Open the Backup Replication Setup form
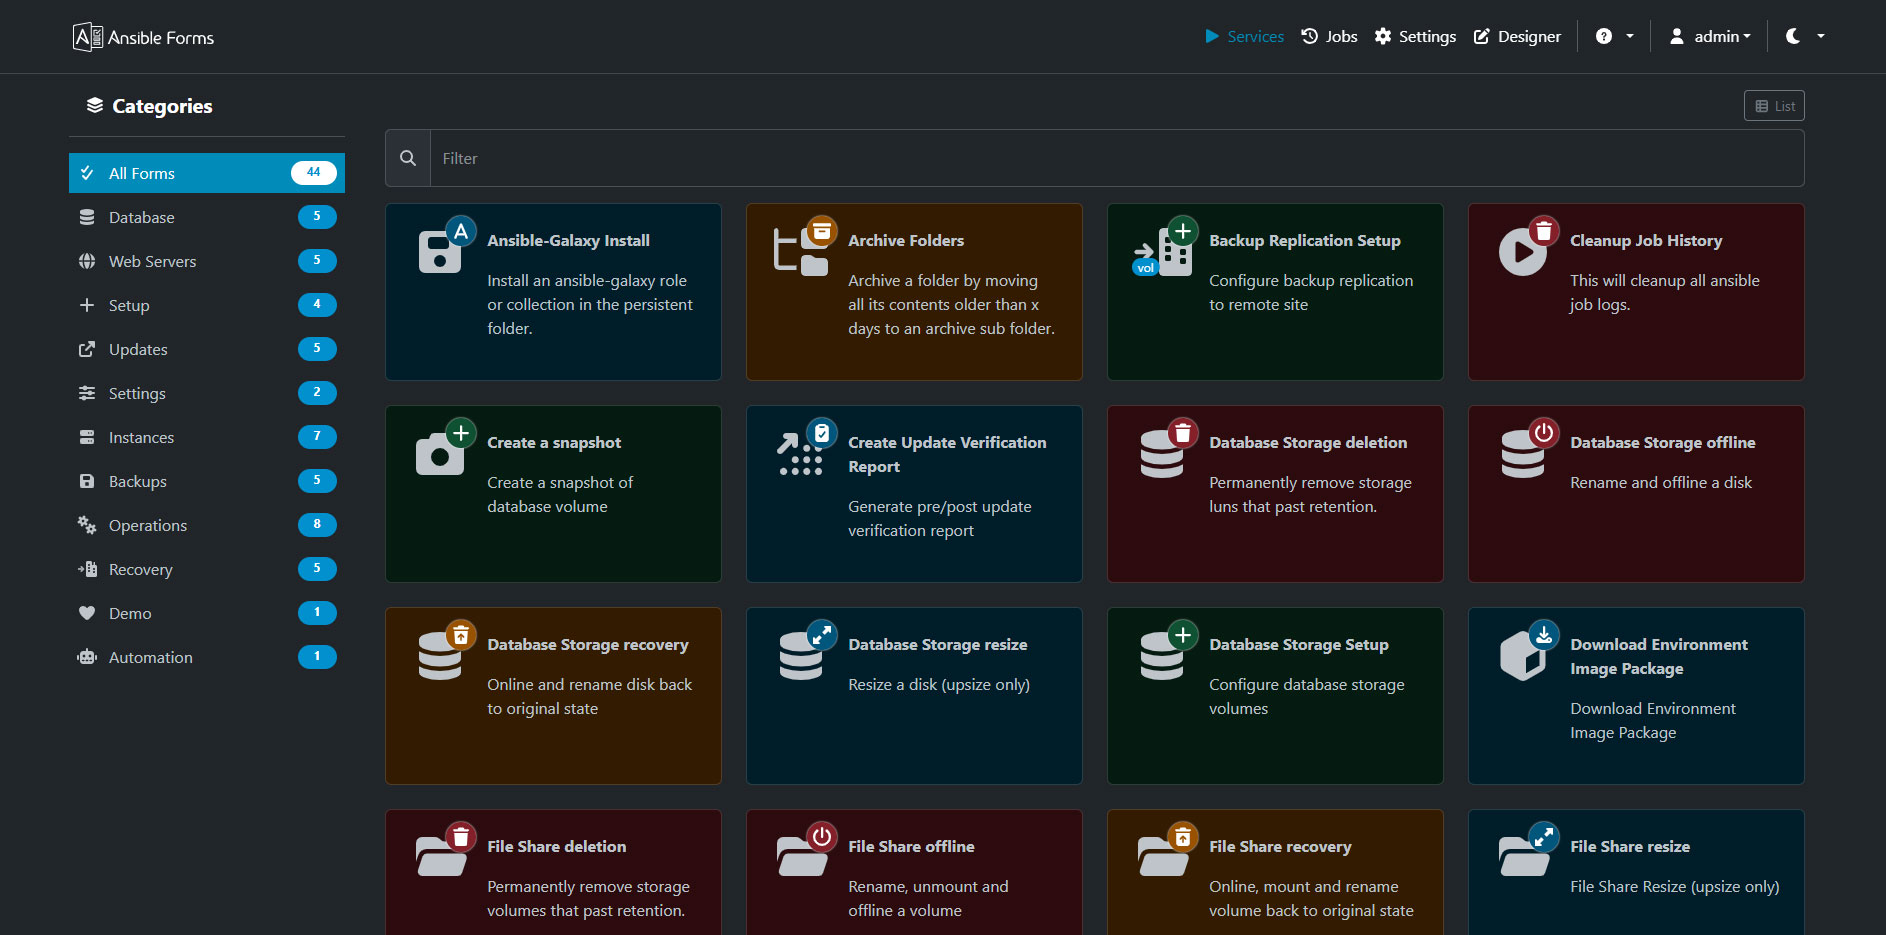Viewport: 1886px width, 935px height. [x=1304, y=241]
